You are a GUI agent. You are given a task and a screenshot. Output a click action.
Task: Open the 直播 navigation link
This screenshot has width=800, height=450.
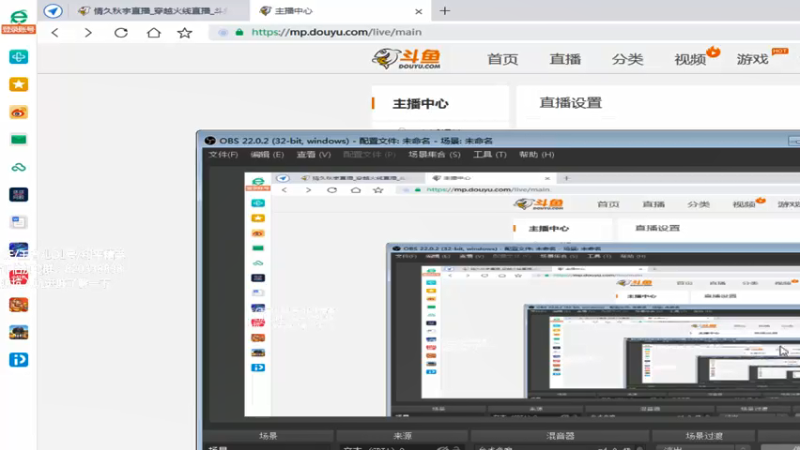(x=565, y=59)
